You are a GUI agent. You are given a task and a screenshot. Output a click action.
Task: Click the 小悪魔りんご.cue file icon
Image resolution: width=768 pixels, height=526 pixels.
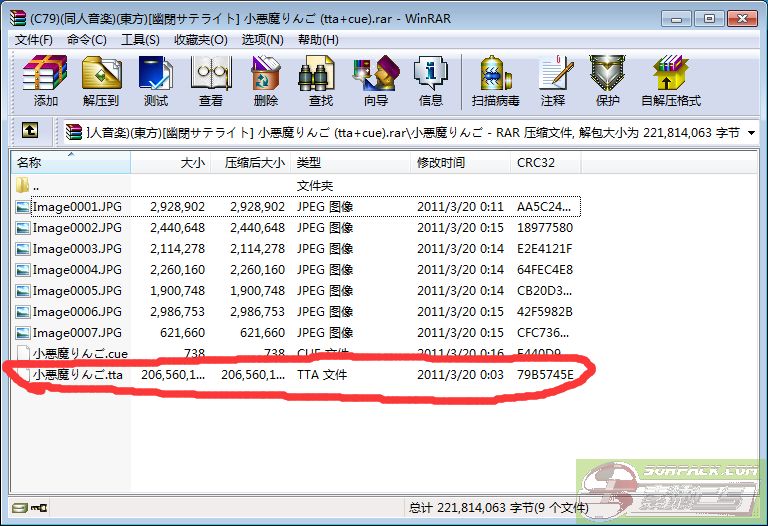tap(23, 354)
